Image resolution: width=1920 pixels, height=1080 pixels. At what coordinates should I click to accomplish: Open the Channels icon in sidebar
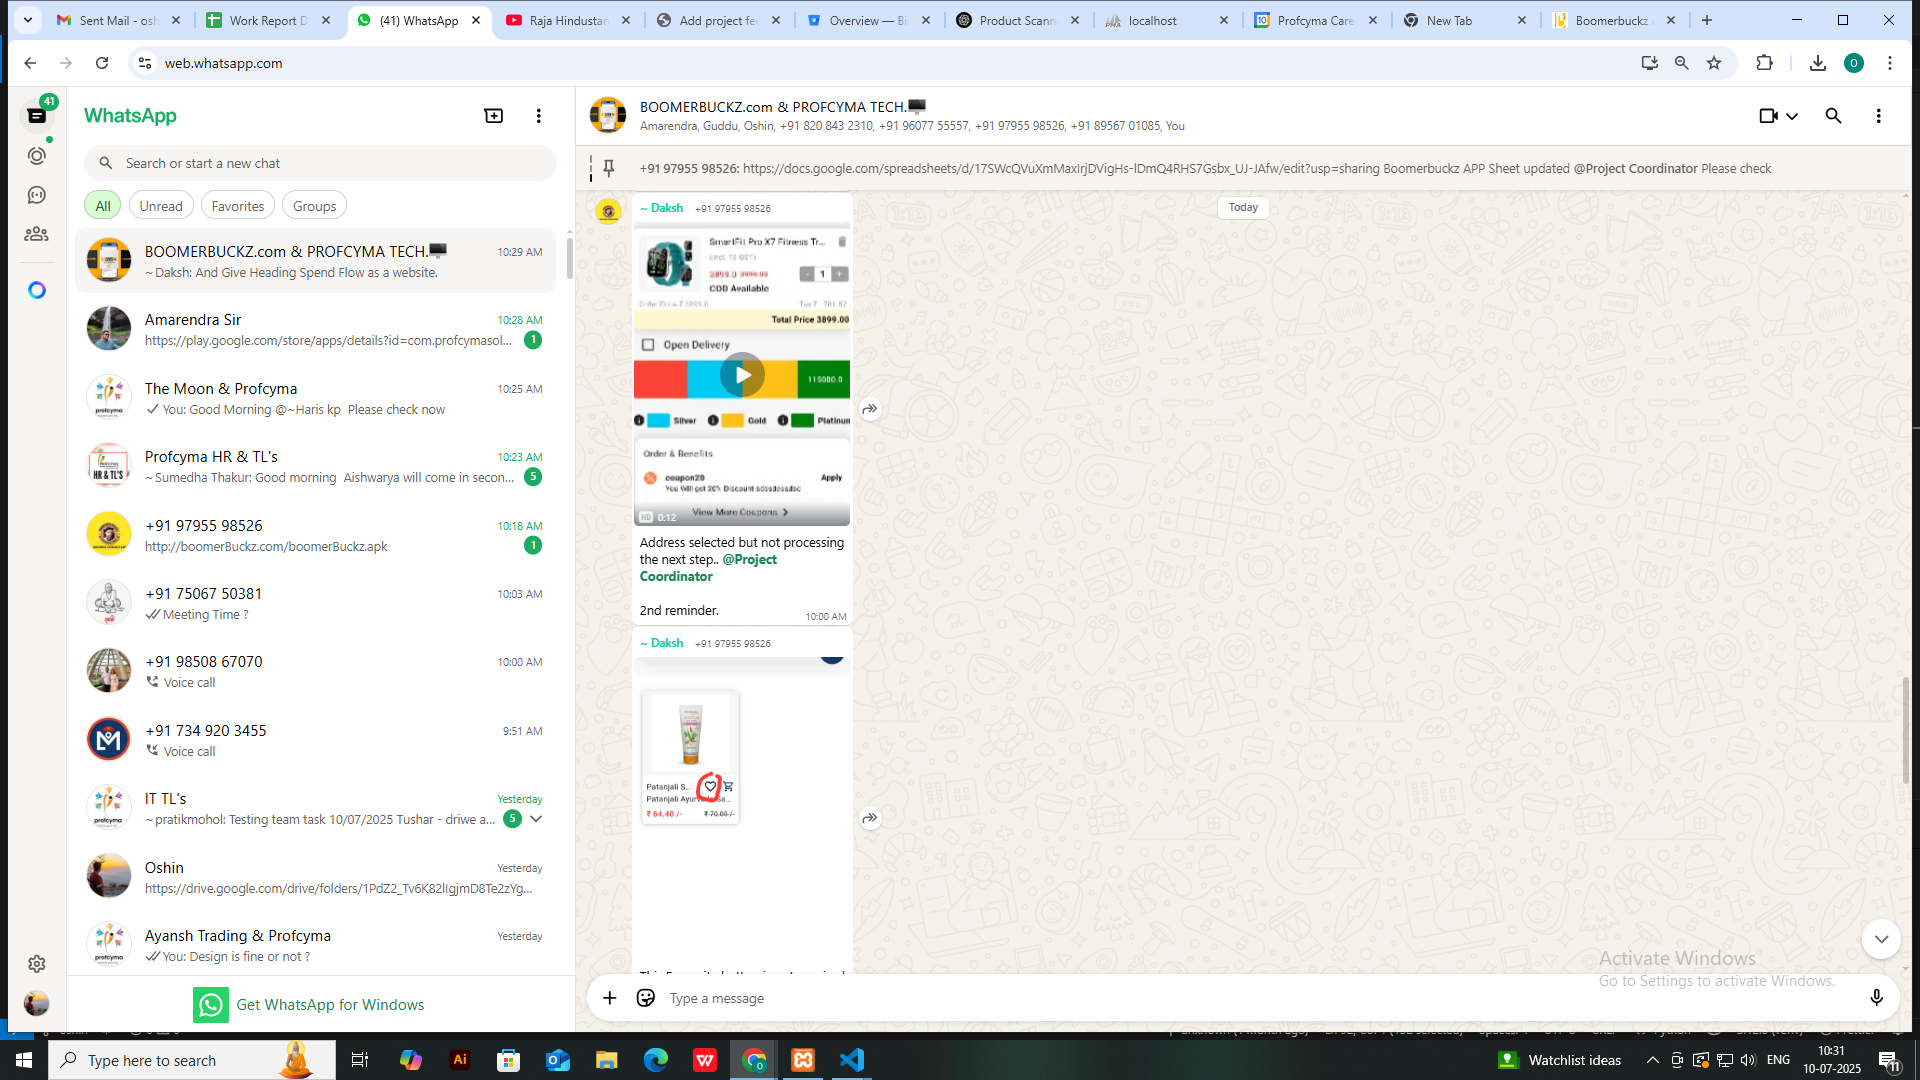pos(37,195)
